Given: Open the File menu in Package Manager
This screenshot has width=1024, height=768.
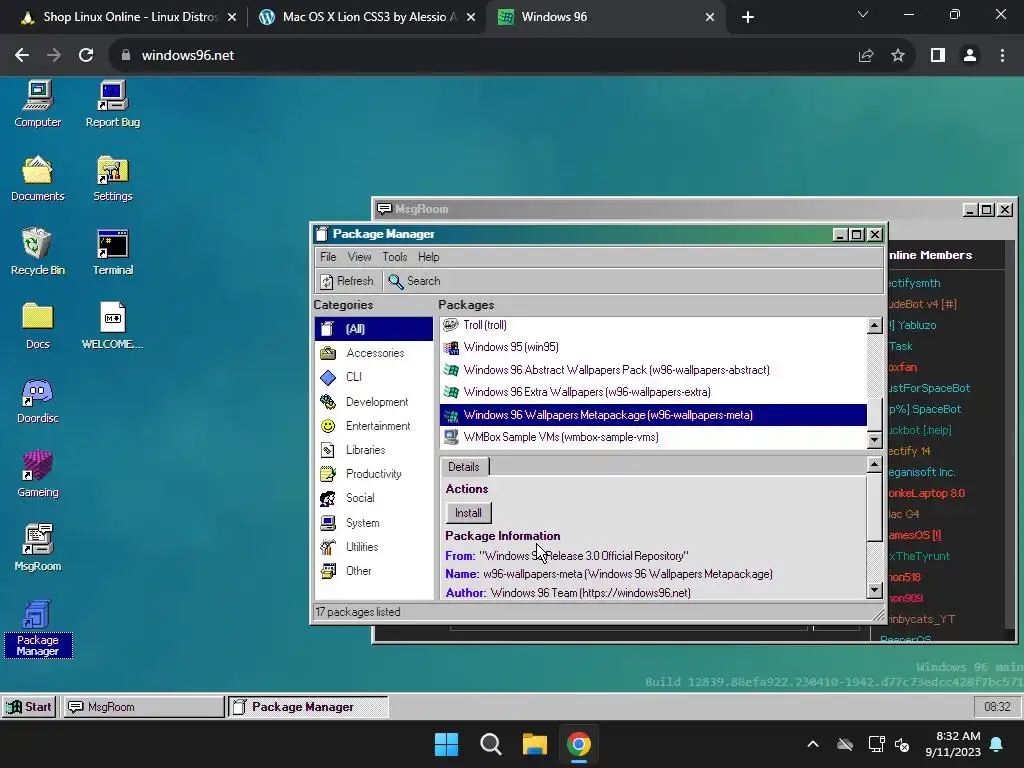Looking at the screenshot, I should [x=328, y=257].
